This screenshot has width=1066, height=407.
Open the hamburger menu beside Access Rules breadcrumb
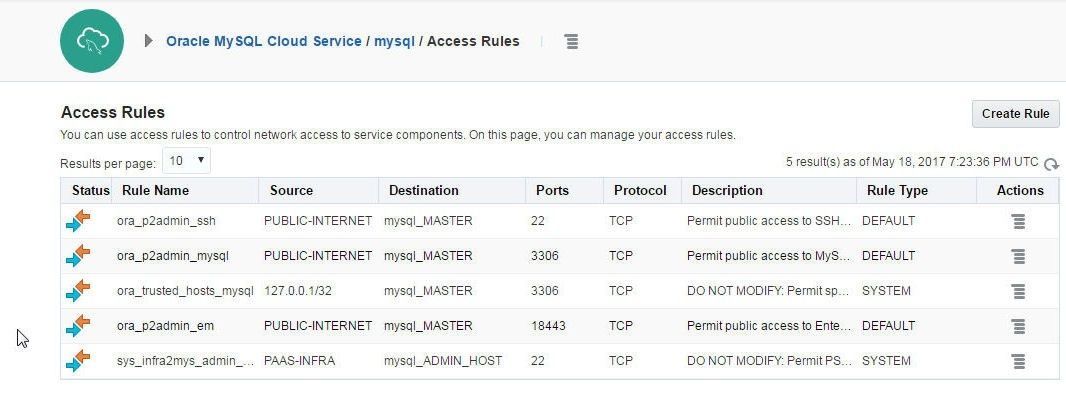coord(572,41)
